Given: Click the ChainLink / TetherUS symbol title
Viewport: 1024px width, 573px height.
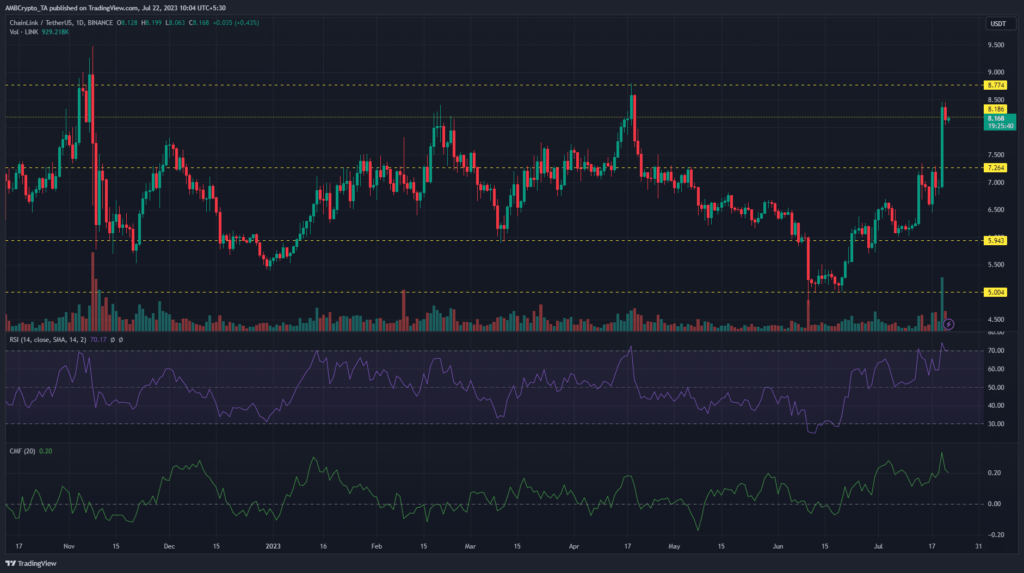Looking at the screenshot, I should coord(44,18).
